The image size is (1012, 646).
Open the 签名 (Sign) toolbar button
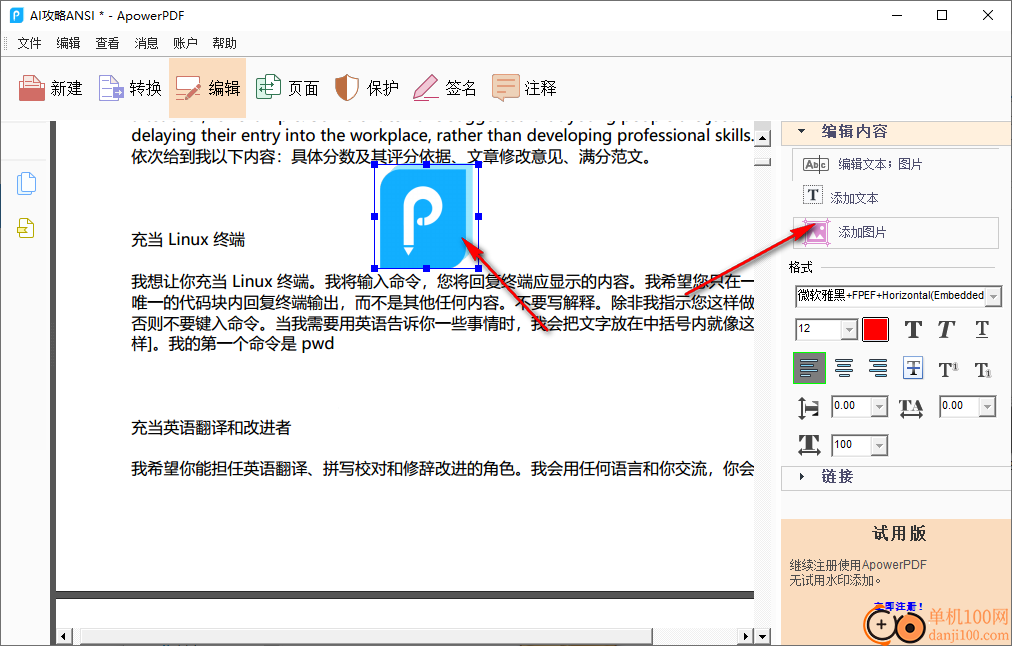click(x=445, y=88)
